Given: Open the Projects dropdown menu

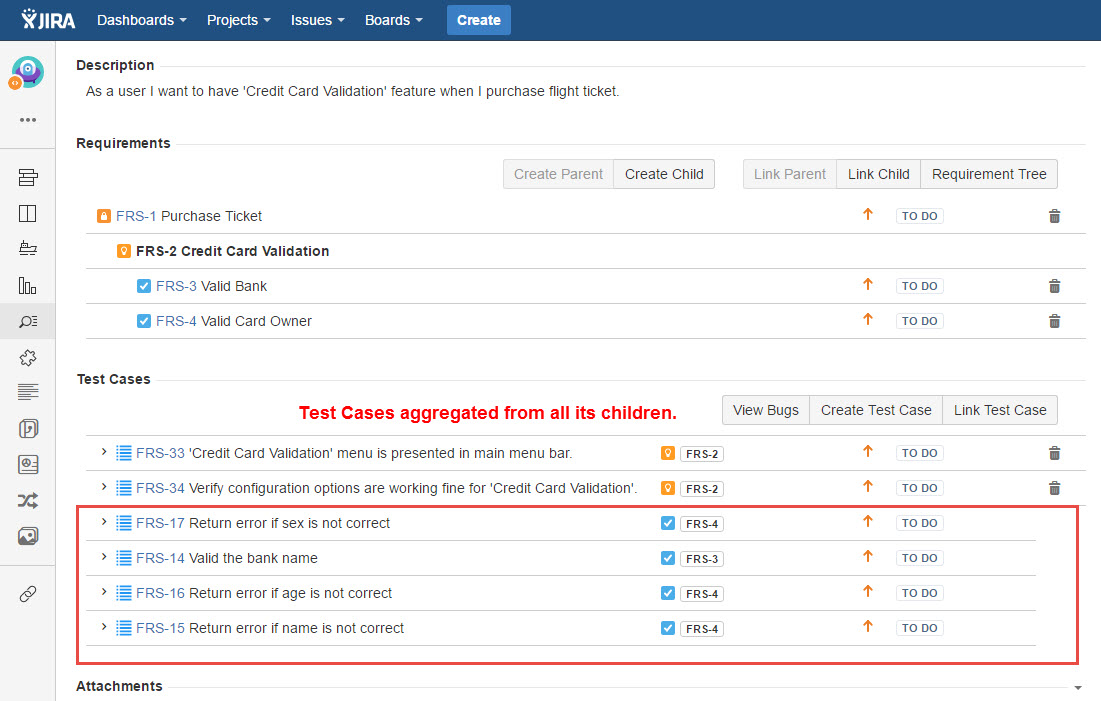Looking at the screenshot, I should coord(239,20).
